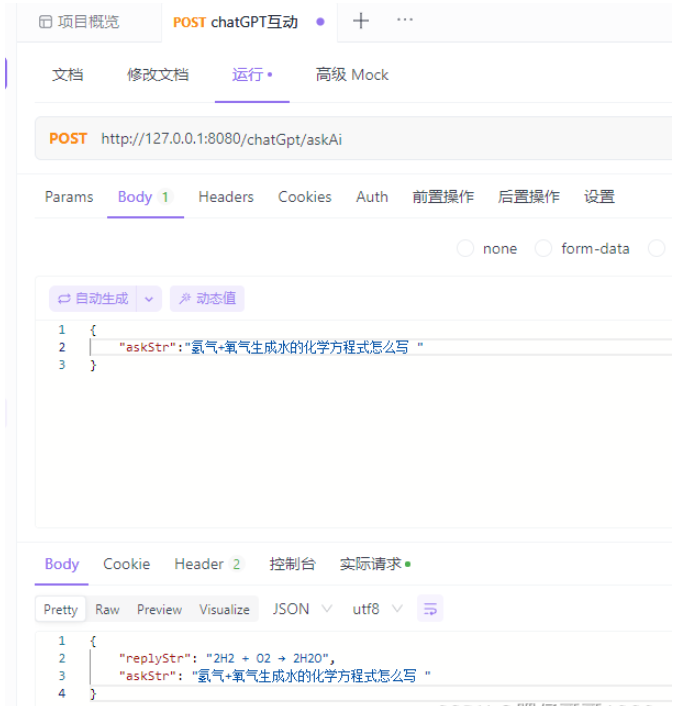Select the POST chatGPT互动 tab
Viewport: 674px width, 706px height.
(249, 22)
